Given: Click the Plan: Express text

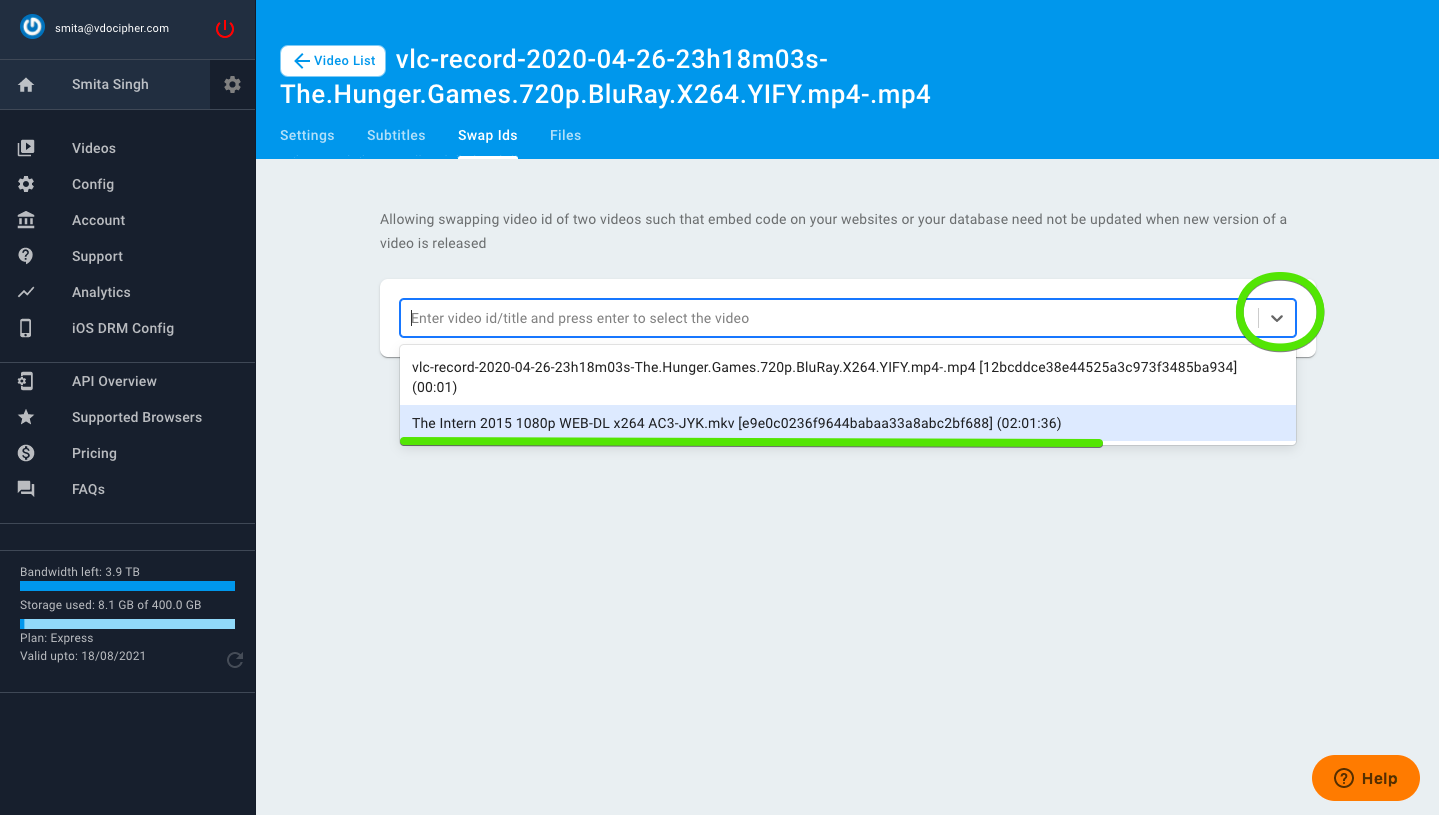Looking at the screenshot, I should pyautogui.click(x=57, y=638).
